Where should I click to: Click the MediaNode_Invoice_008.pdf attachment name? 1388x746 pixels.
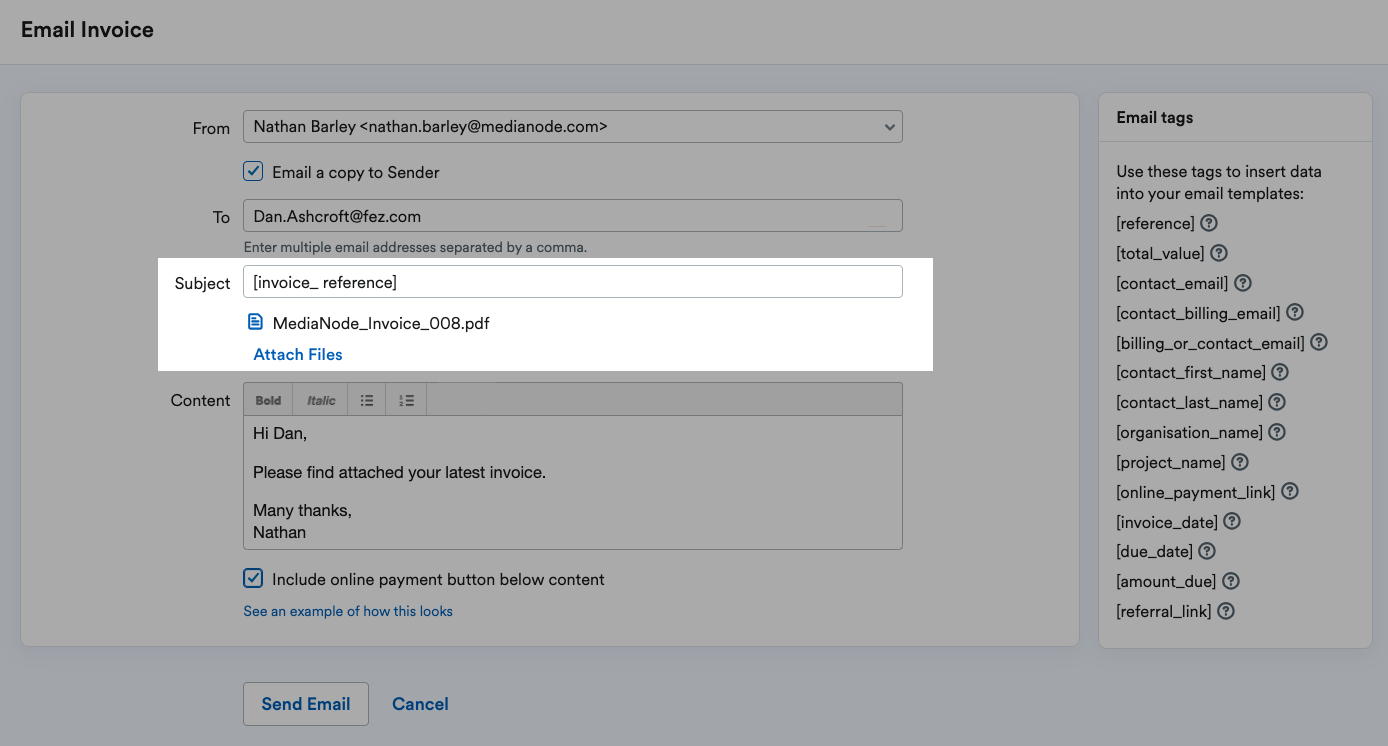pyautogui.click(x=381, y=323)
